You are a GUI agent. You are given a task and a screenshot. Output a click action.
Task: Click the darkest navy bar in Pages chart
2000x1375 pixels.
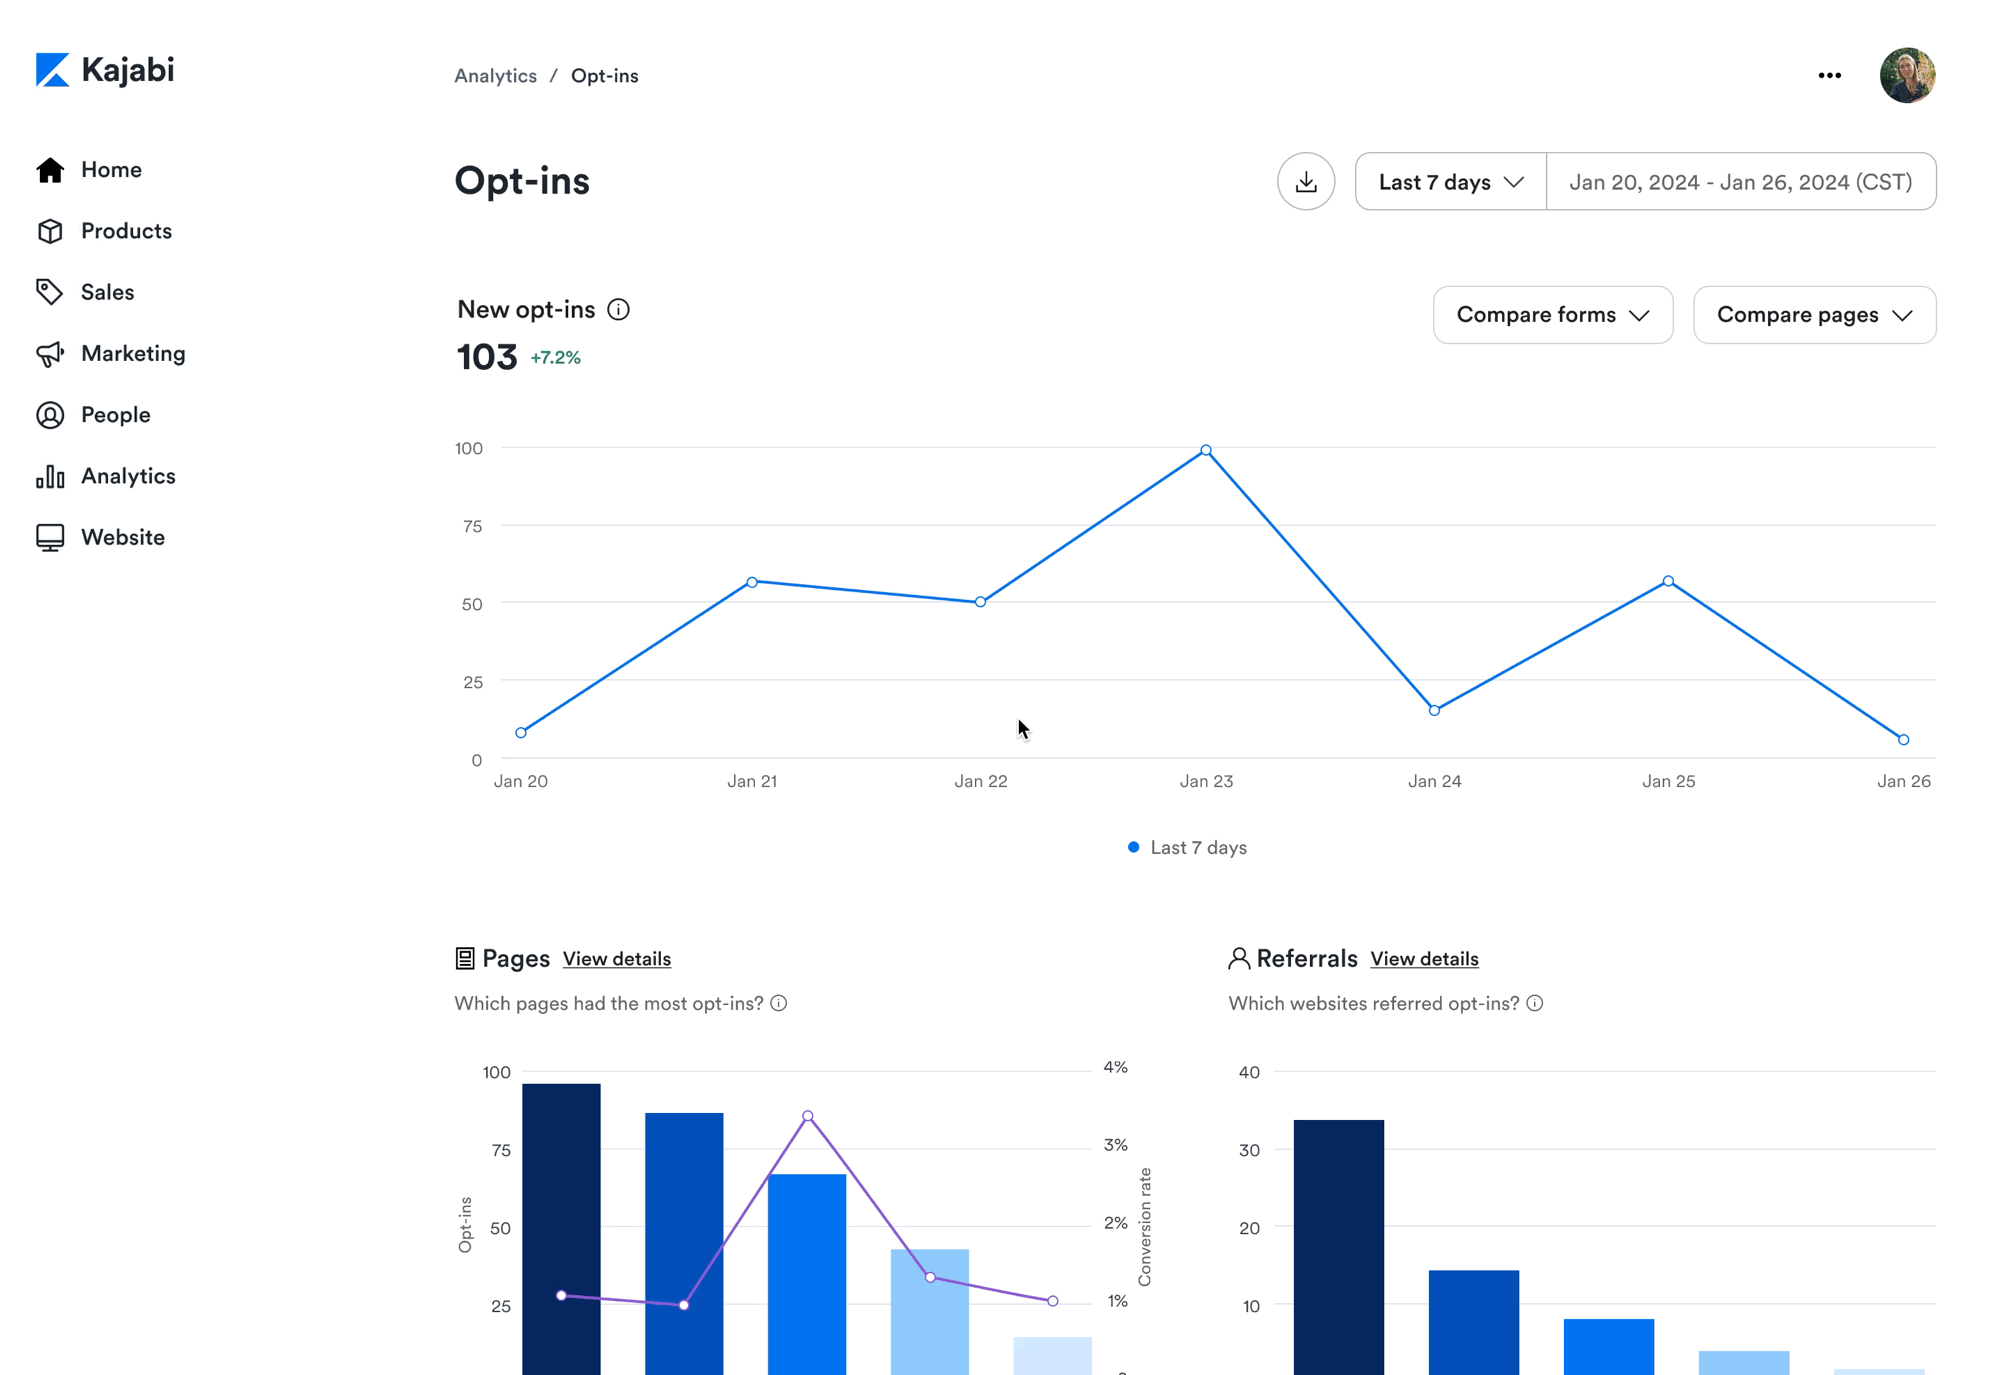click(561, 1229)
